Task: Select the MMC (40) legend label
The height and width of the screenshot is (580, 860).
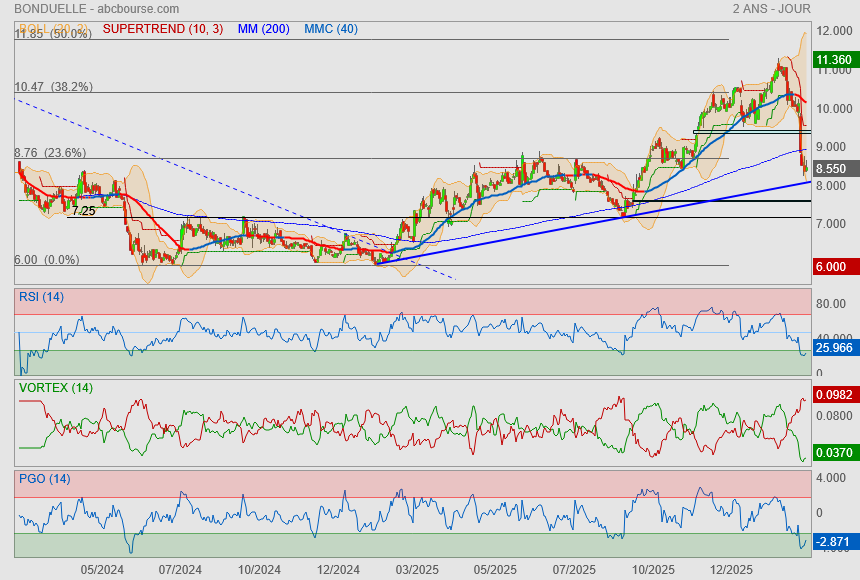Action: 330,29
